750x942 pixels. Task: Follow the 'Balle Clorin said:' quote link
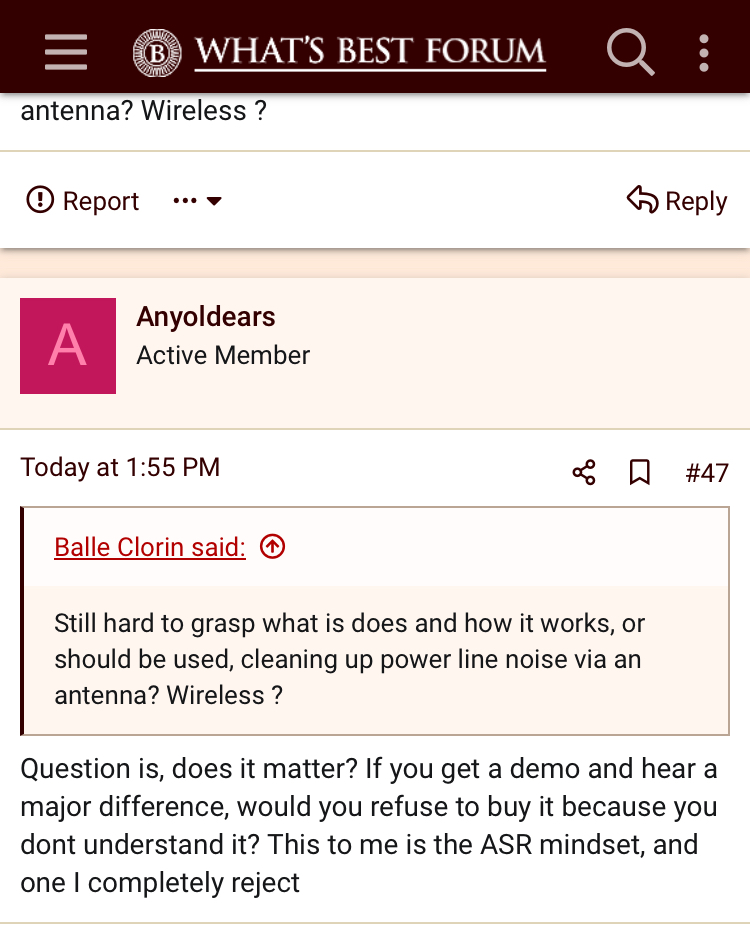(150, 547)
